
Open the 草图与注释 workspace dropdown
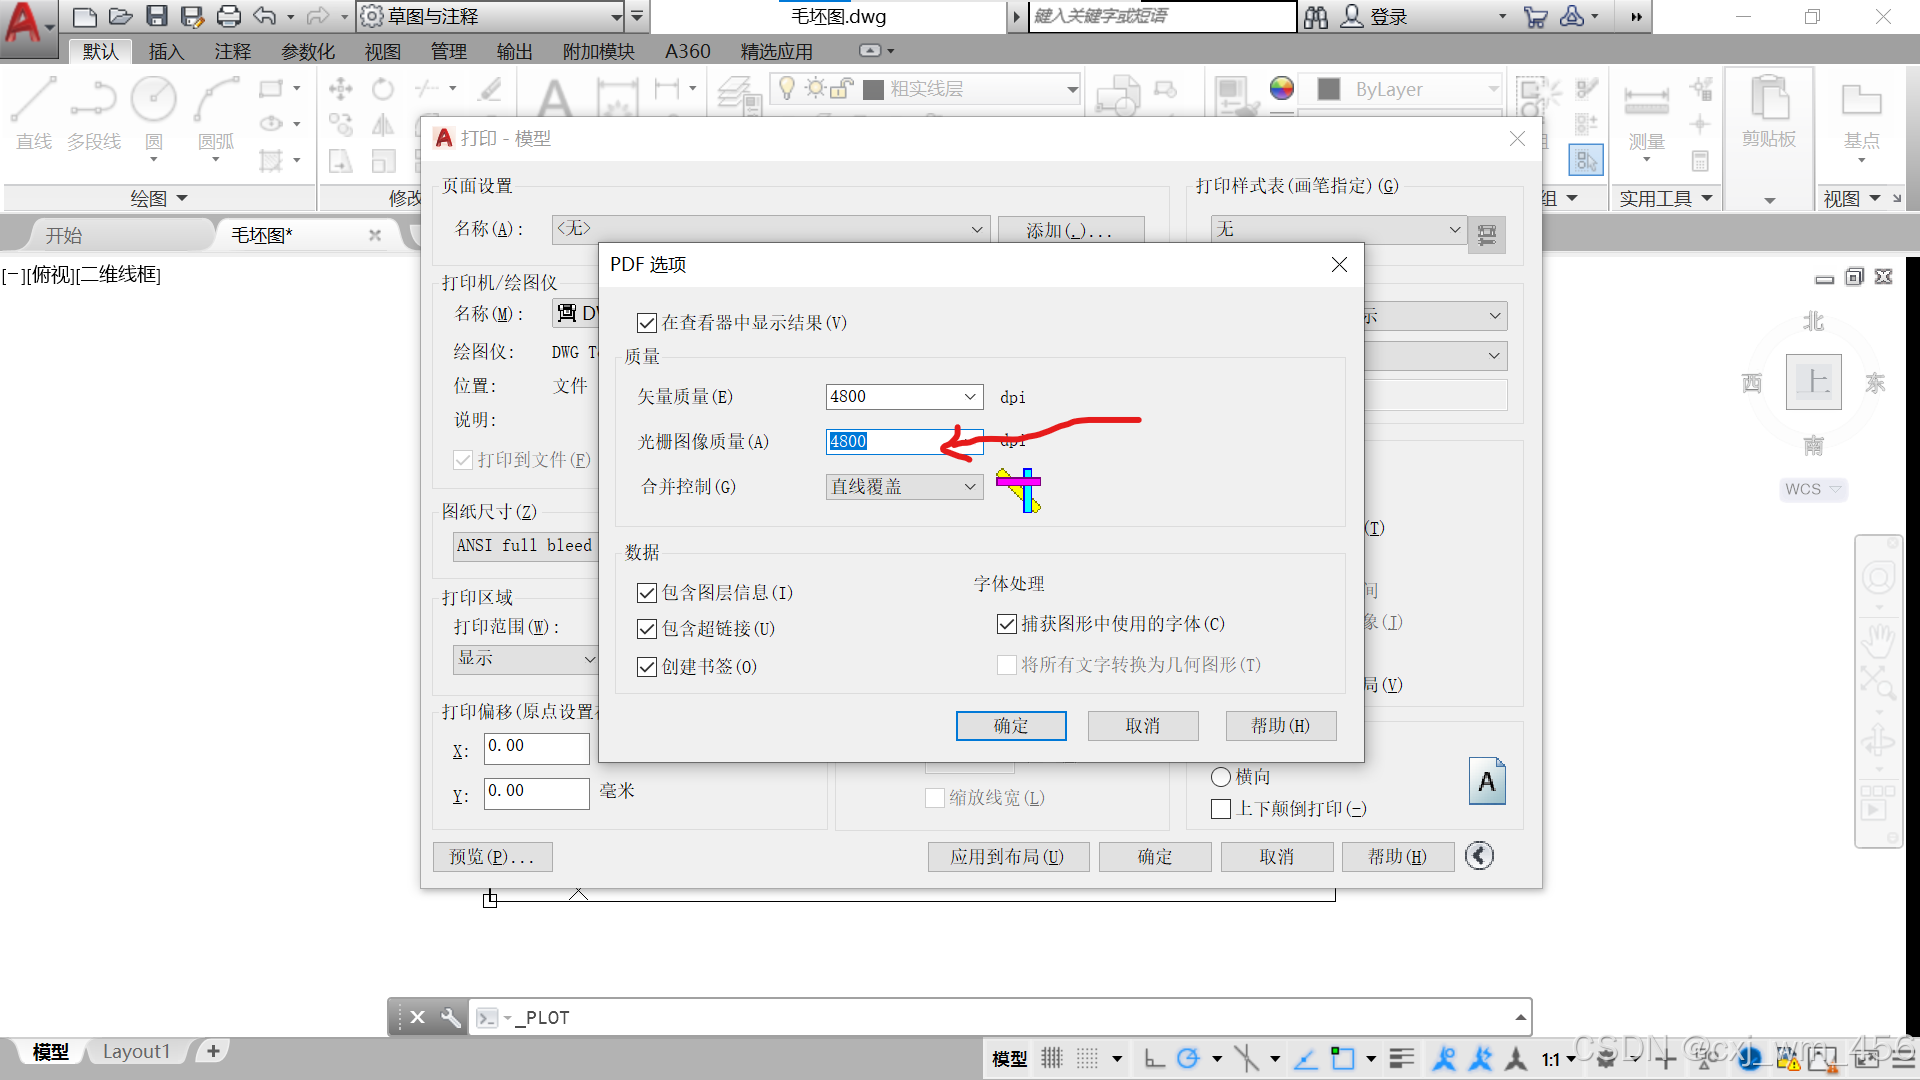[616, 16]
